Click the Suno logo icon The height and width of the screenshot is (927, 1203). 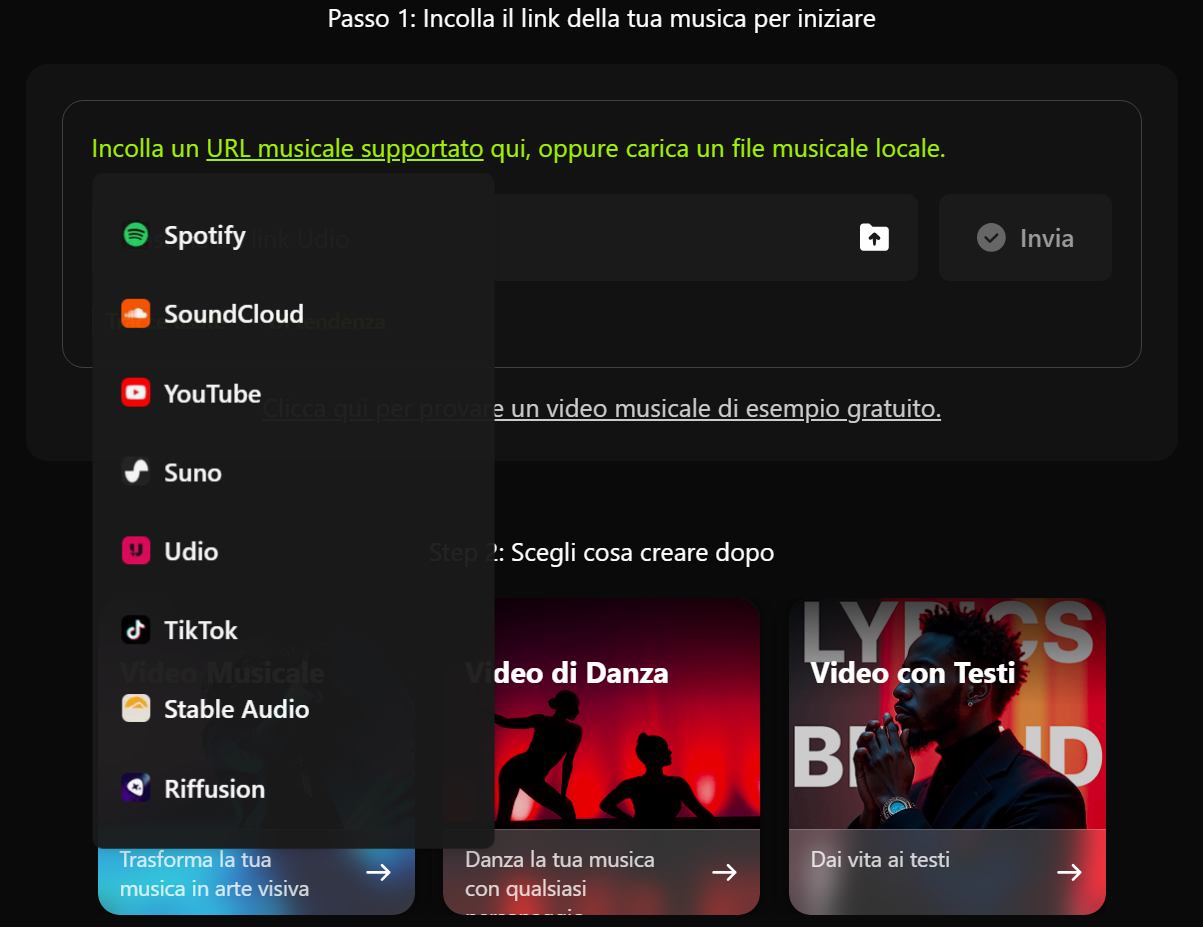pos(136,472)
